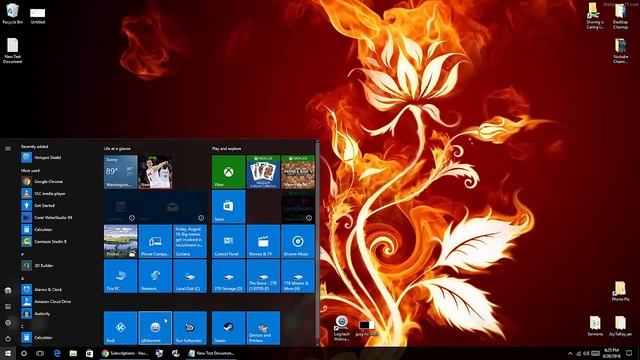640x360 pixels.
Task: Open Local Disk (C:) tile
Action: 190,276
